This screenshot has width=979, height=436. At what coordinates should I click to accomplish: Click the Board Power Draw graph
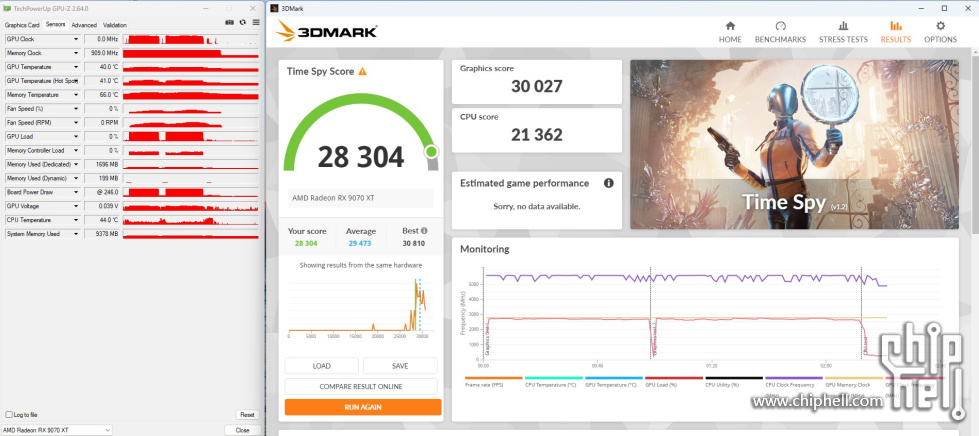point(190,192)
